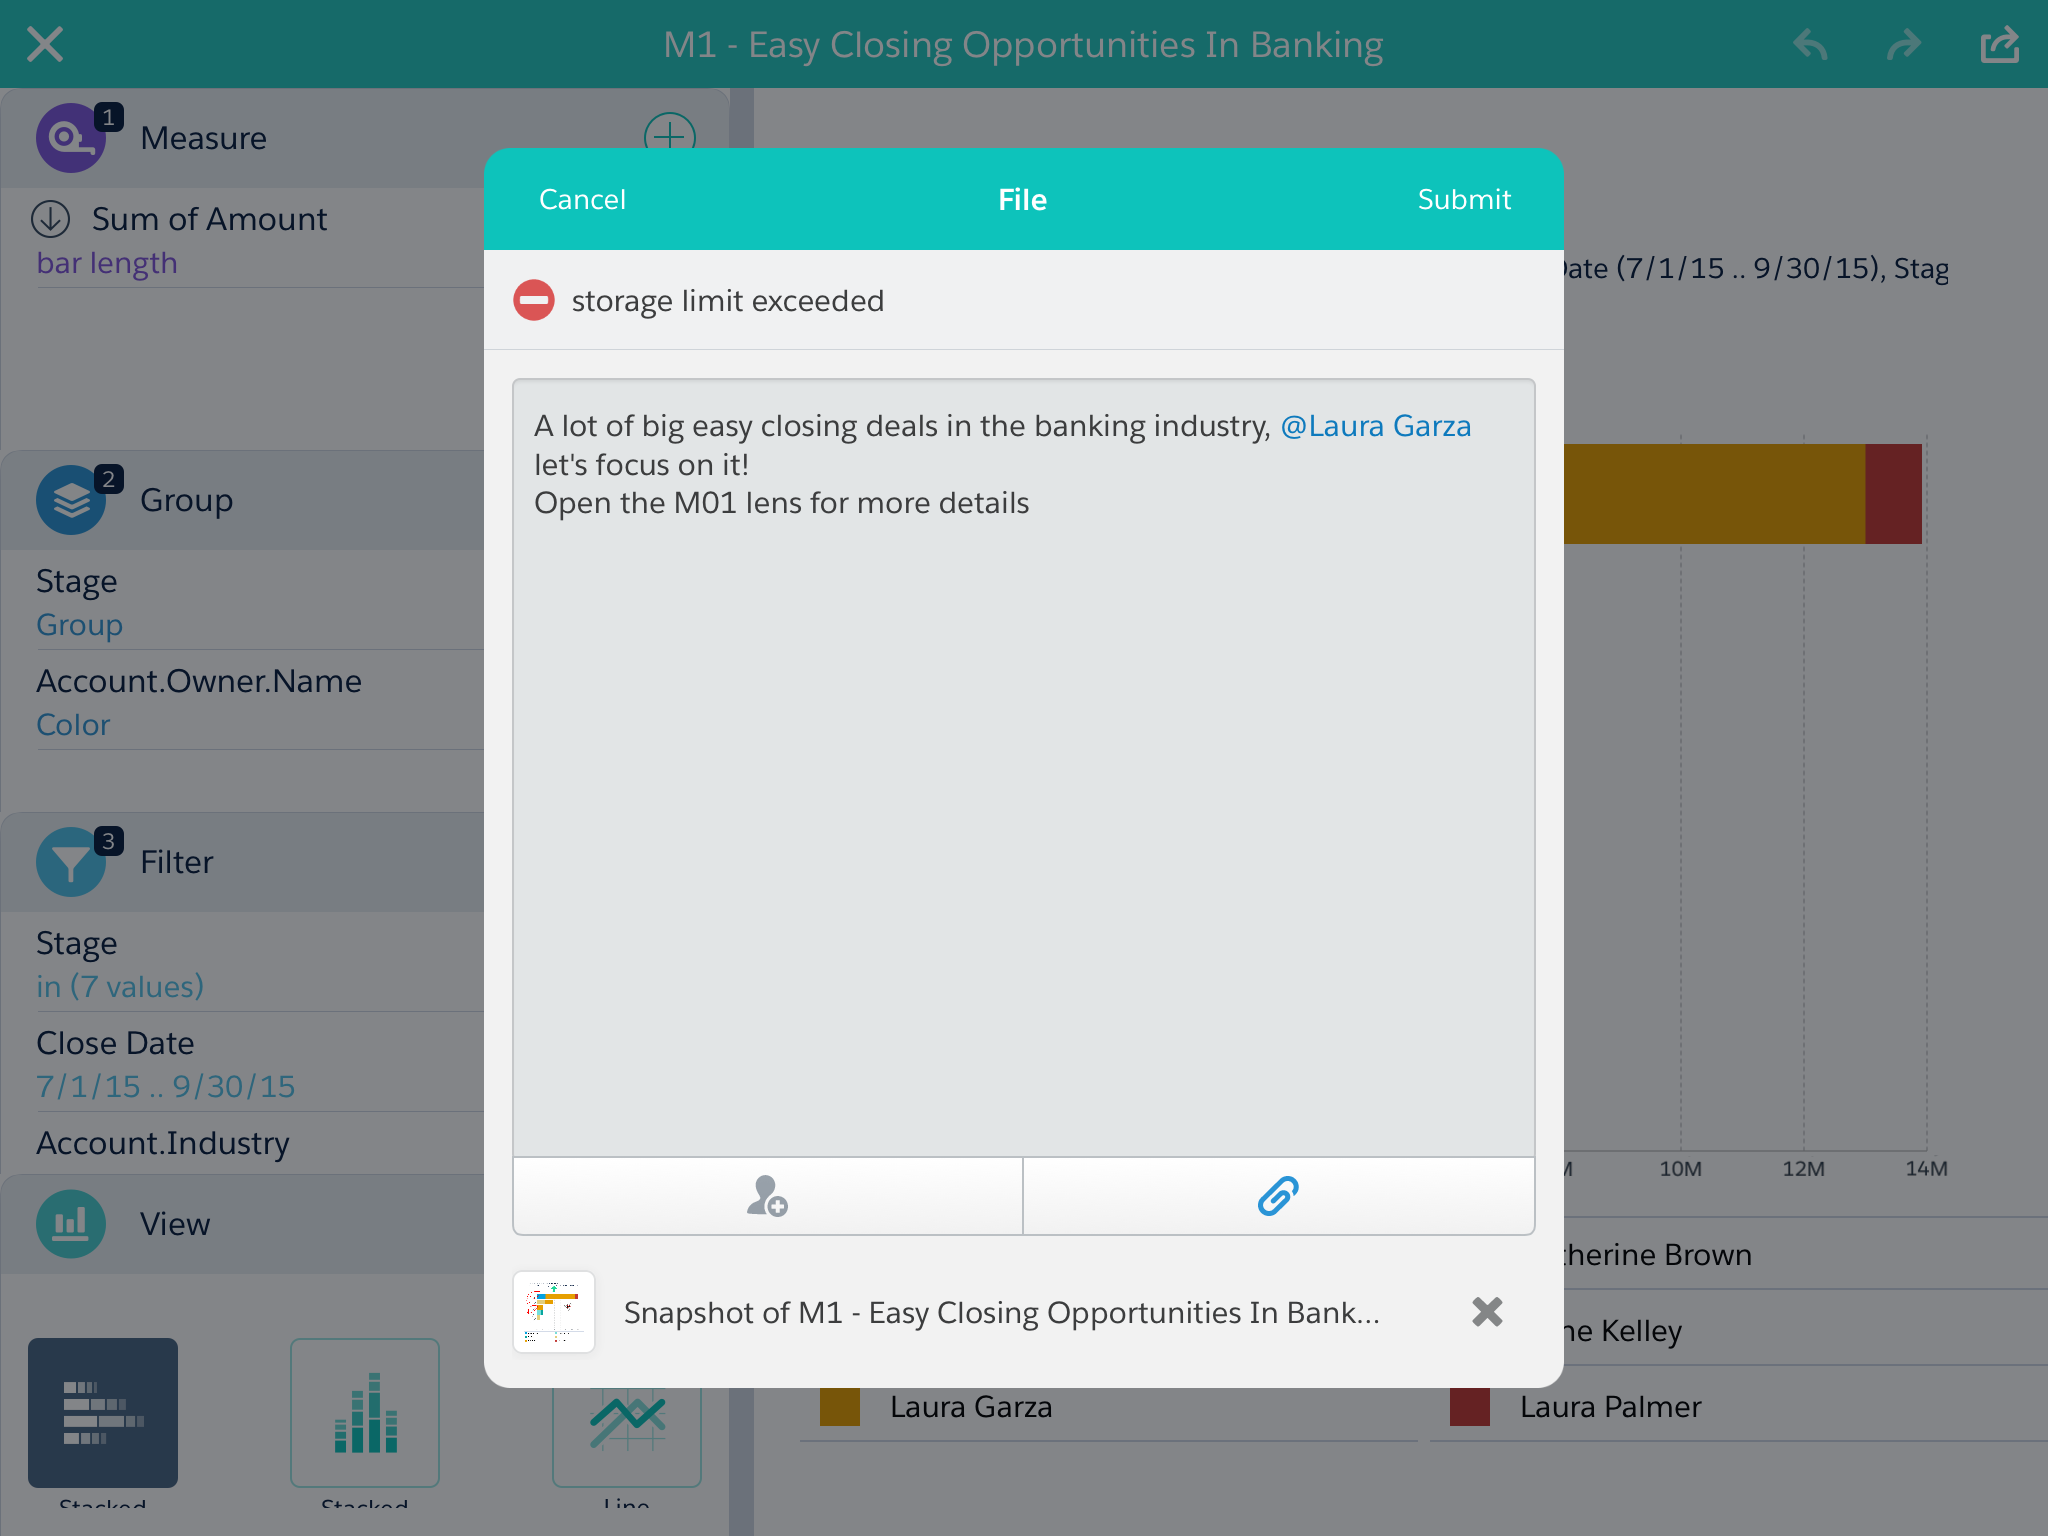Open Close Date filter 7/1/15..9/30/15
This screenshot has height=1536, width=2048.
pyautogui.click(x=166, y=1086)
